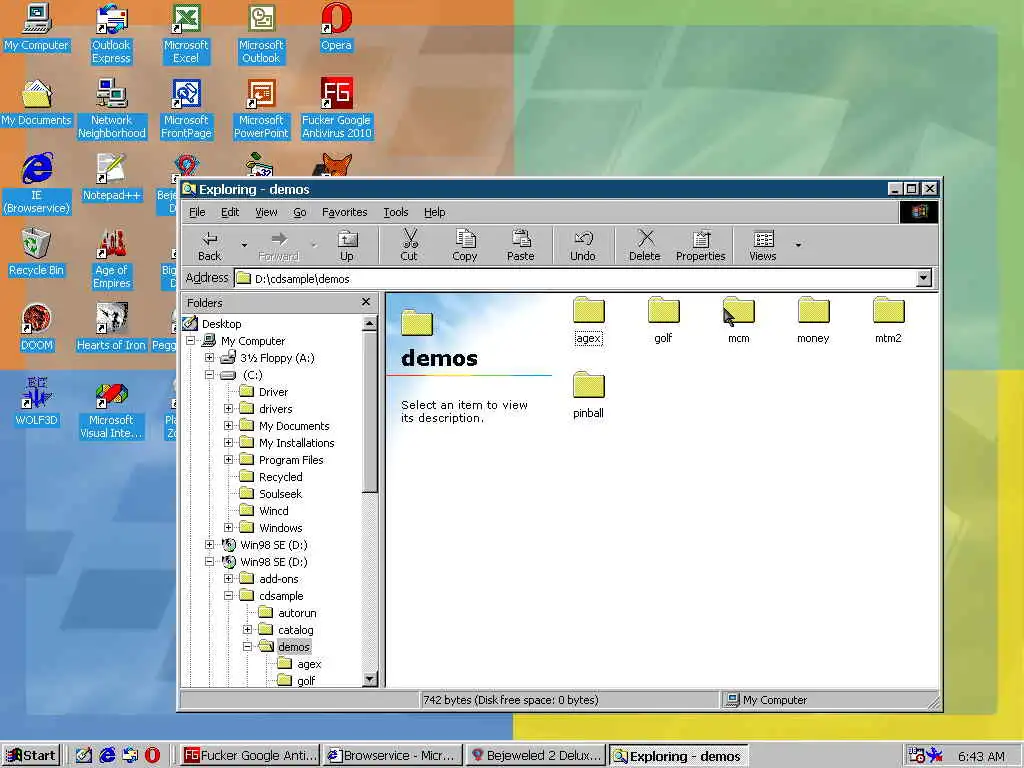Select Soulseek folder in the tree
The image size is (1024, 768).
280,494
